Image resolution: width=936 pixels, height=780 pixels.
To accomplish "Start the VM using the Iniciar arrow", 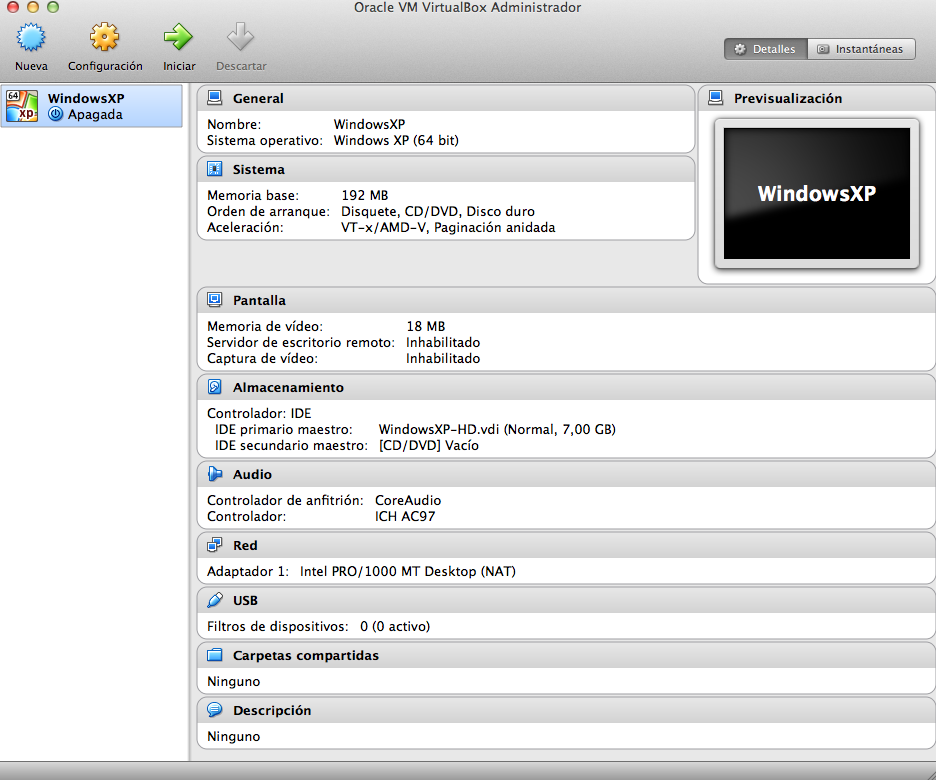I will pyautogui.click(x=178, y=45).
